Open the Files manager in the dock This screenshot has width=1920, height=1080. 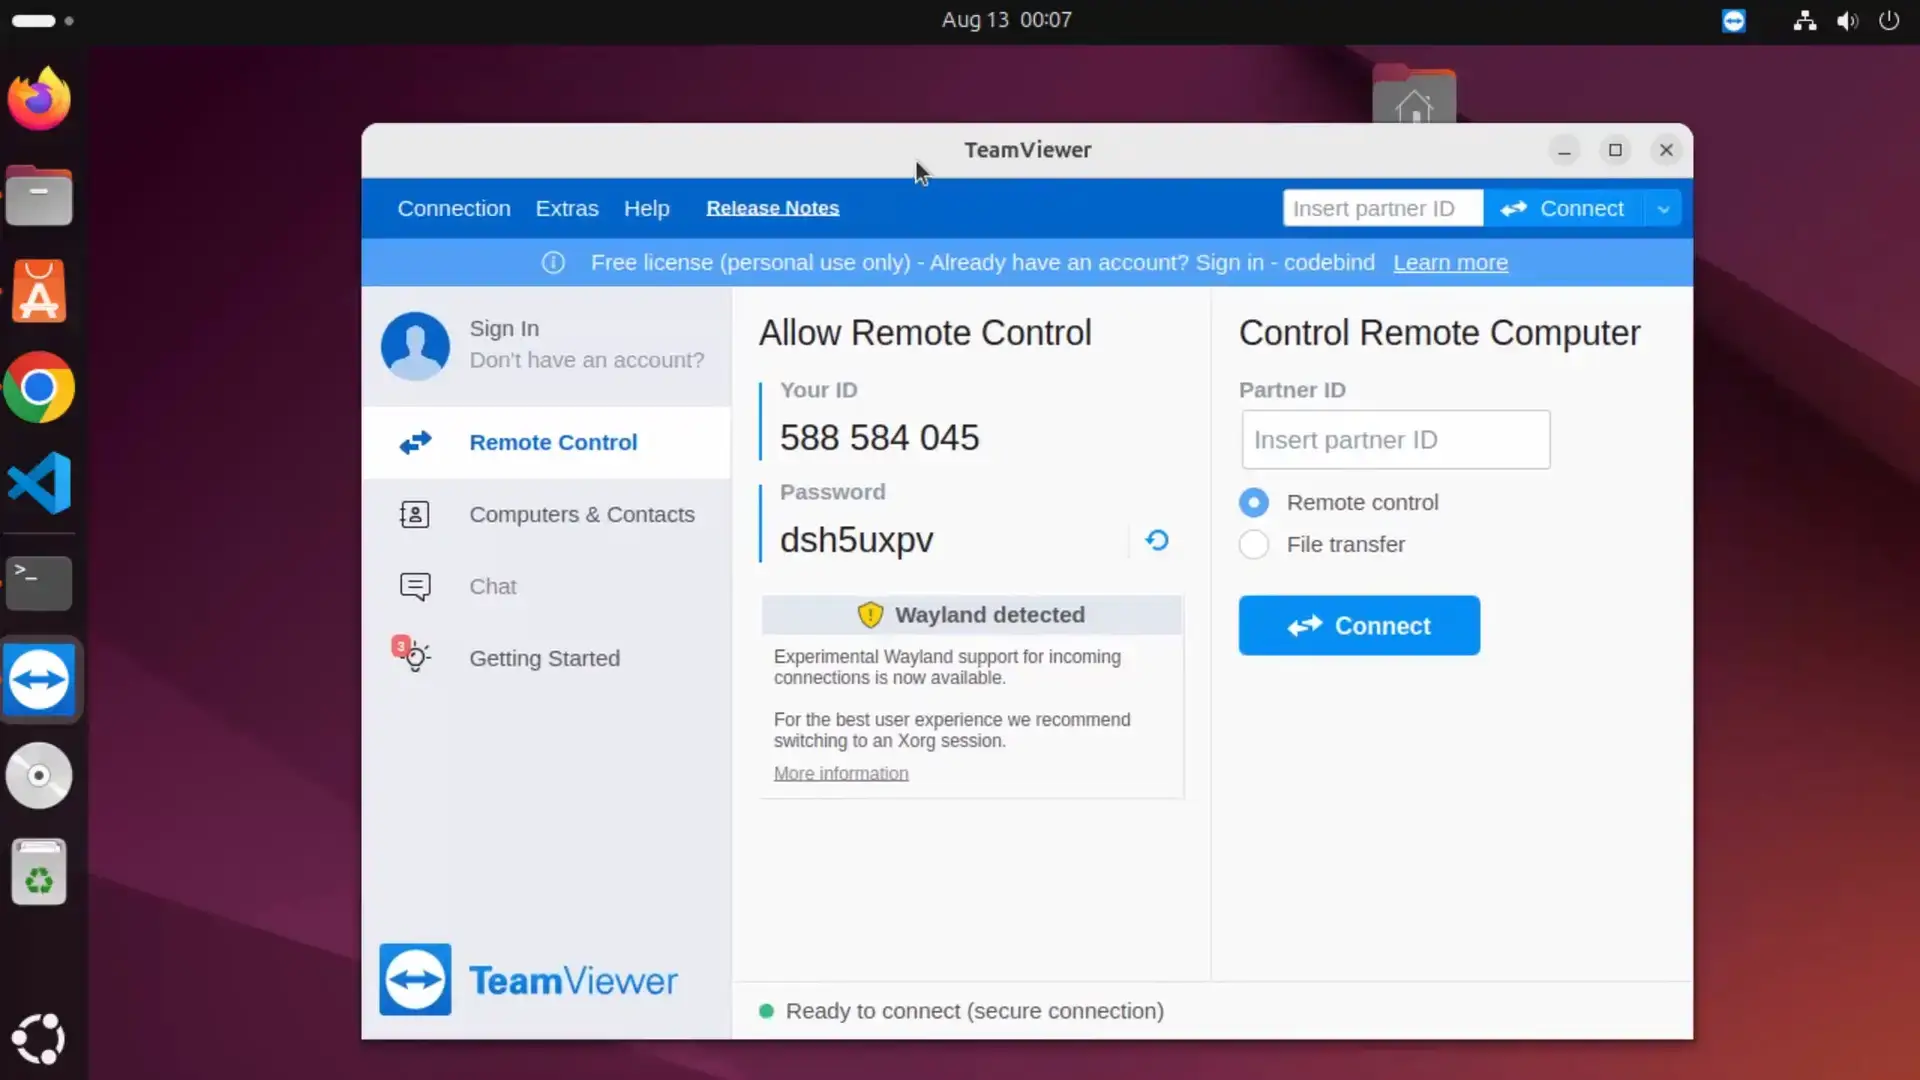[x=39, y=196]
